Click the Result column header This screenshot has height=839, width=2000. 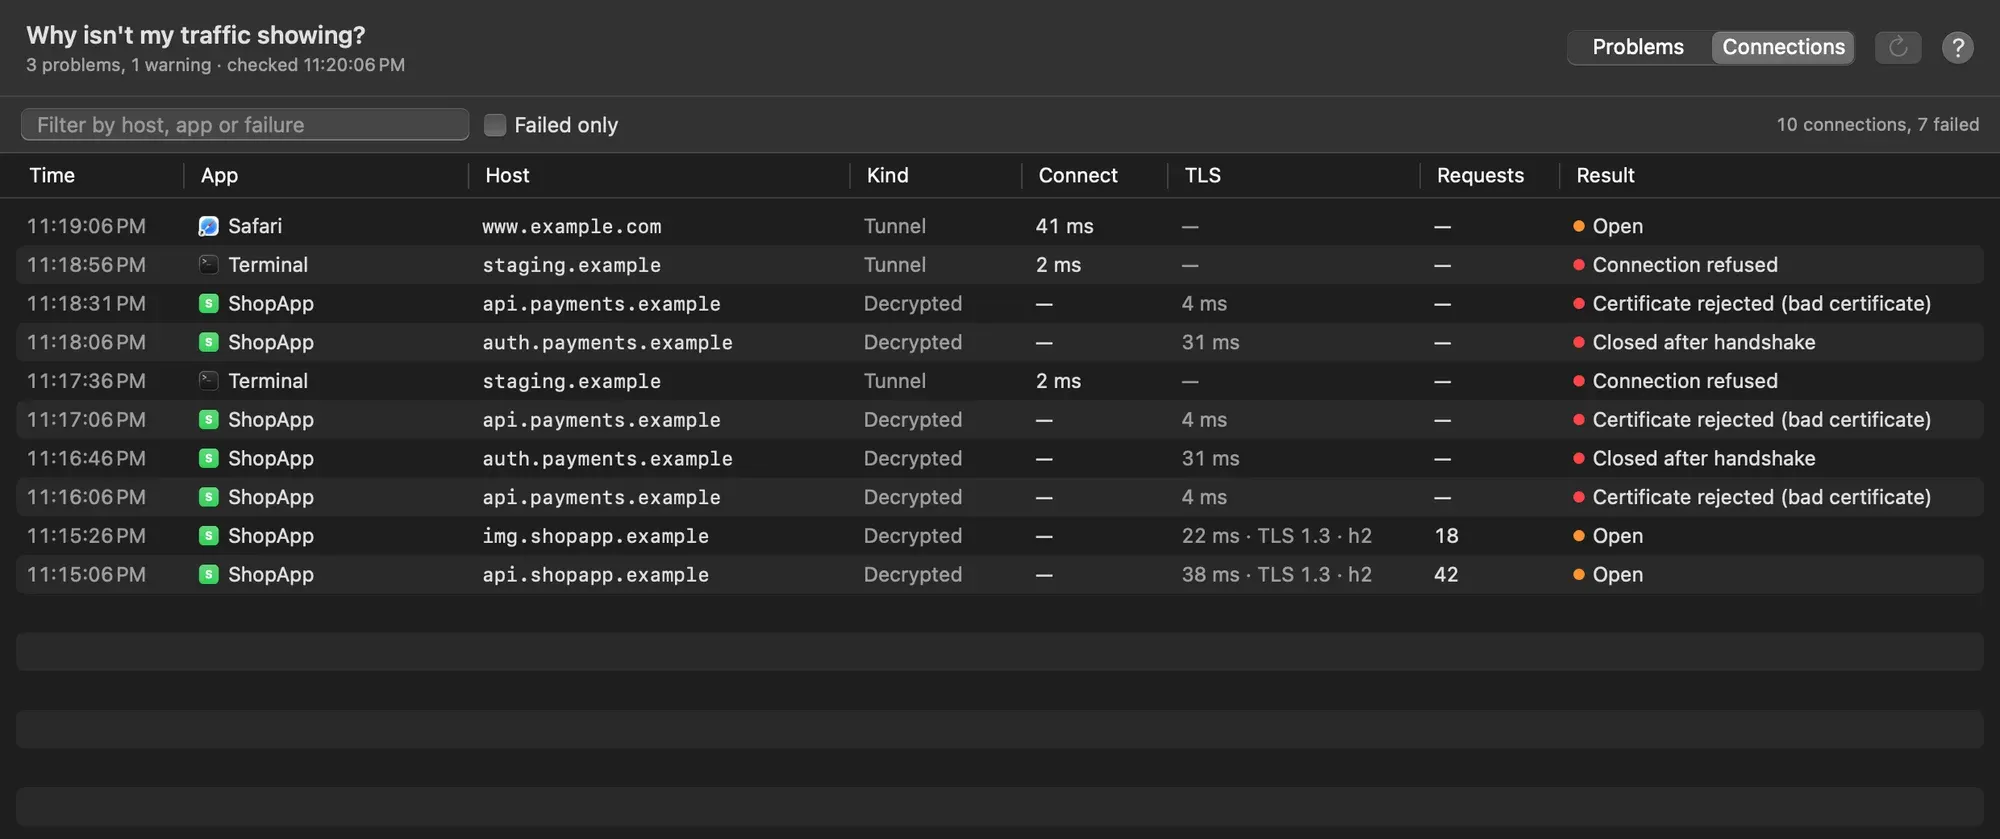tap(1605, 175)
